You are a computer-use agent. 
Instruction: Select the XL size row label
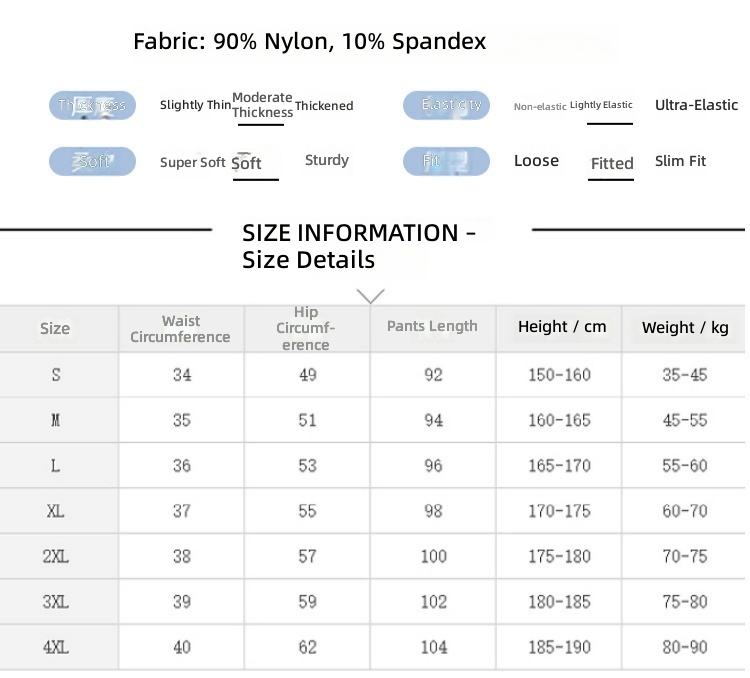55,511
